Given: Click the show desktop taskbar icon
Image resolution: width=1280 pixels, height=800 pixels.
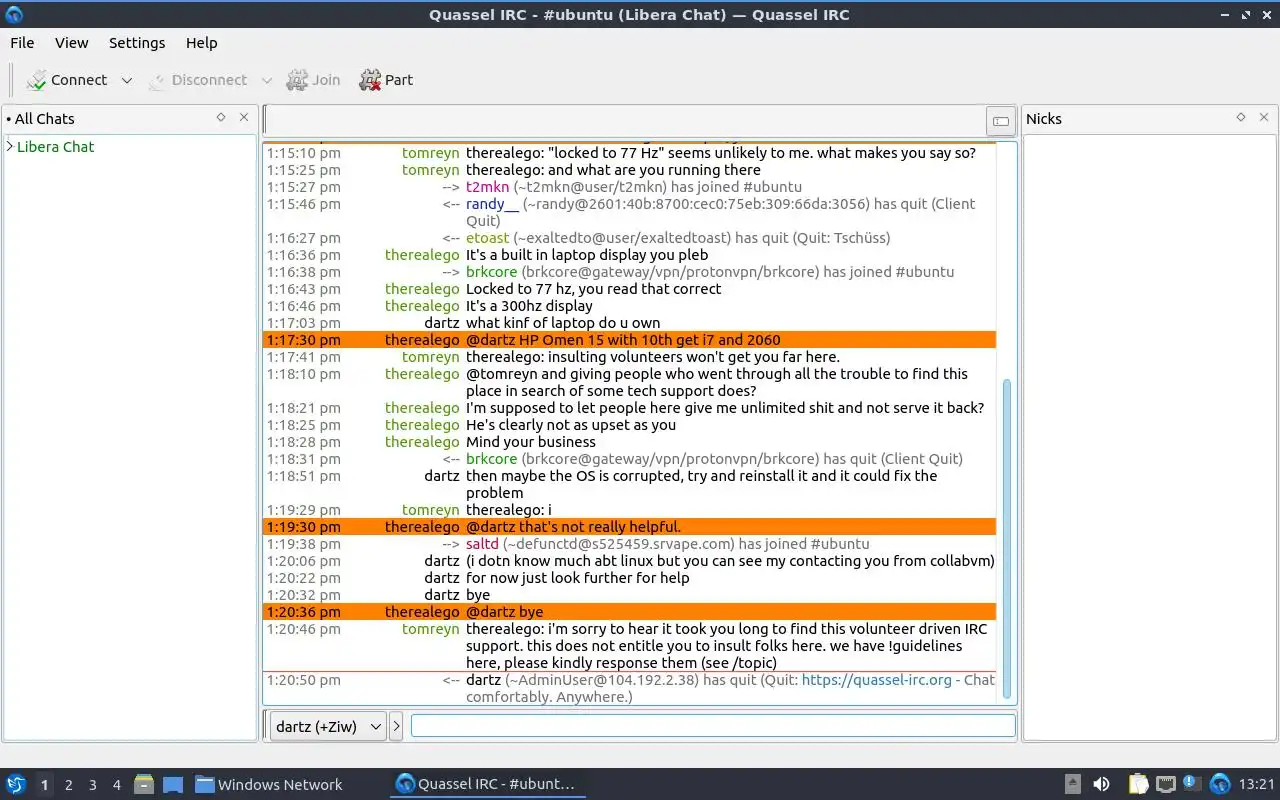Looking at the screenshot, I should pyautogui.click(x=173, y=784).
